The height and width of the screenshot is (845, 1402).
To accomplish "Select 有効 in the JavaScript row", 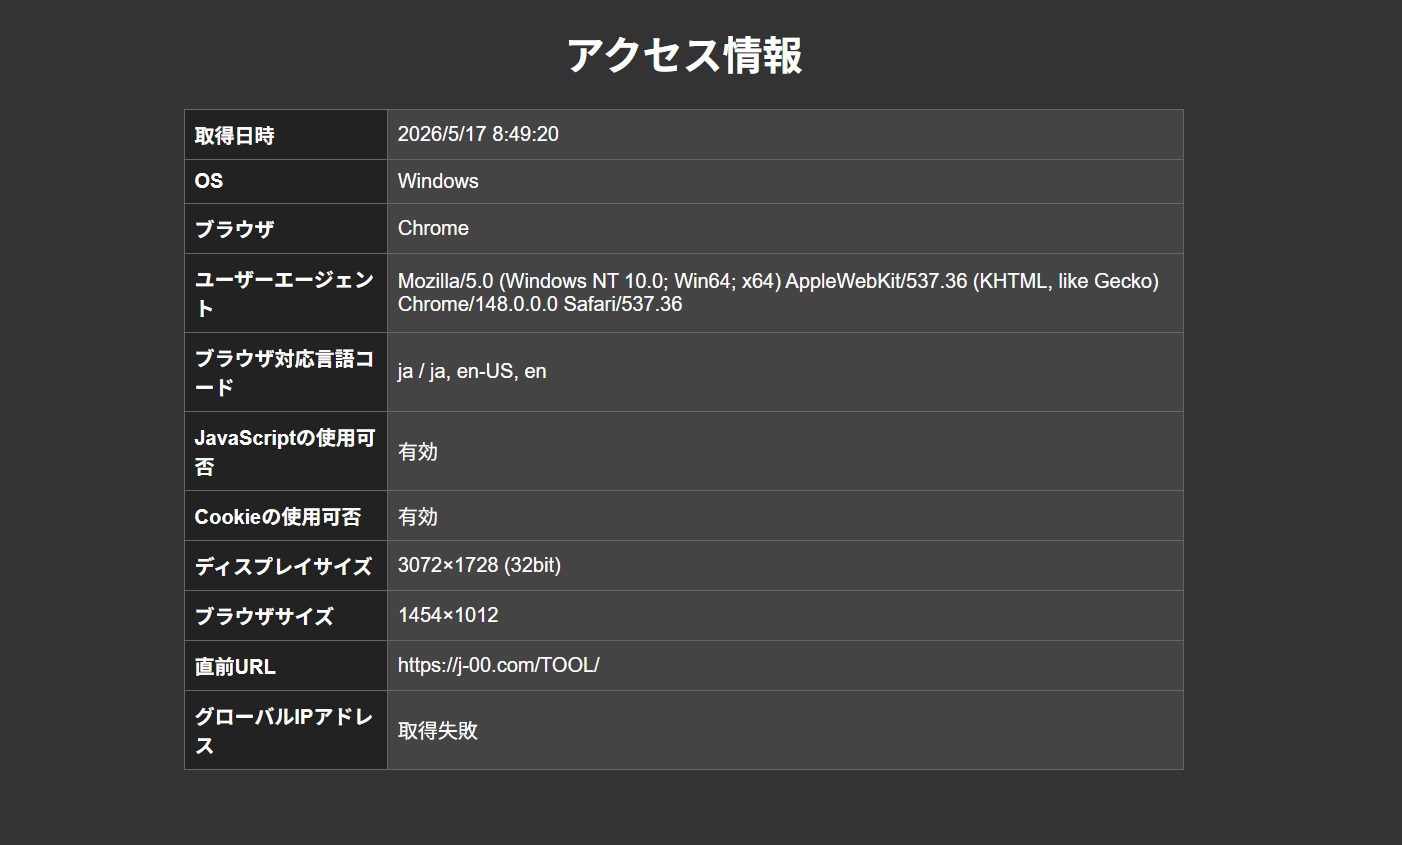I will [417, 451].
